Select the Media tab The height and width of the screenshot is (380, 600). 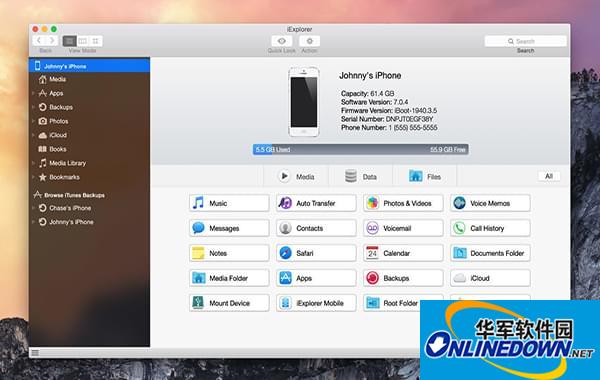pyautogui.click(x=296, y=176)
